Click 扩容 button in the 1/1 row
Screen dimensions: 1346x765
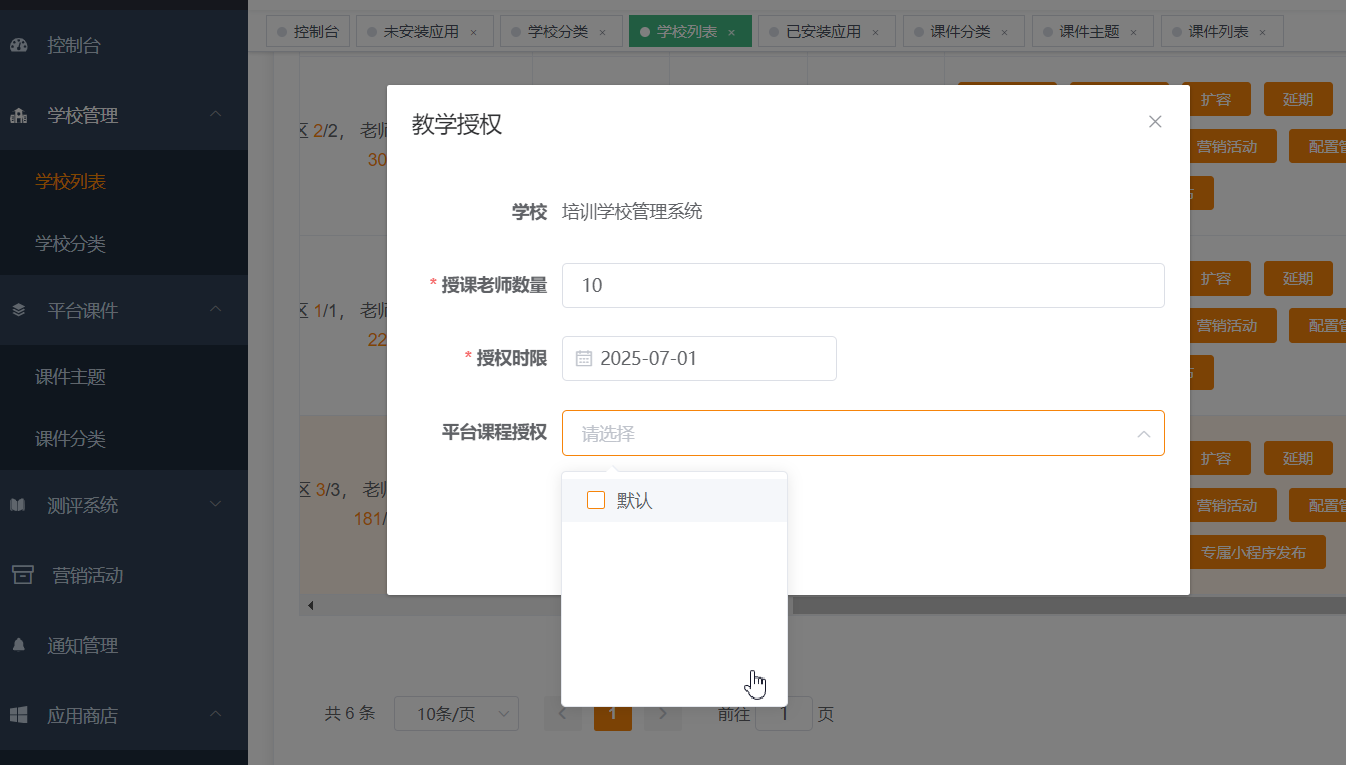coord(1215,278)
